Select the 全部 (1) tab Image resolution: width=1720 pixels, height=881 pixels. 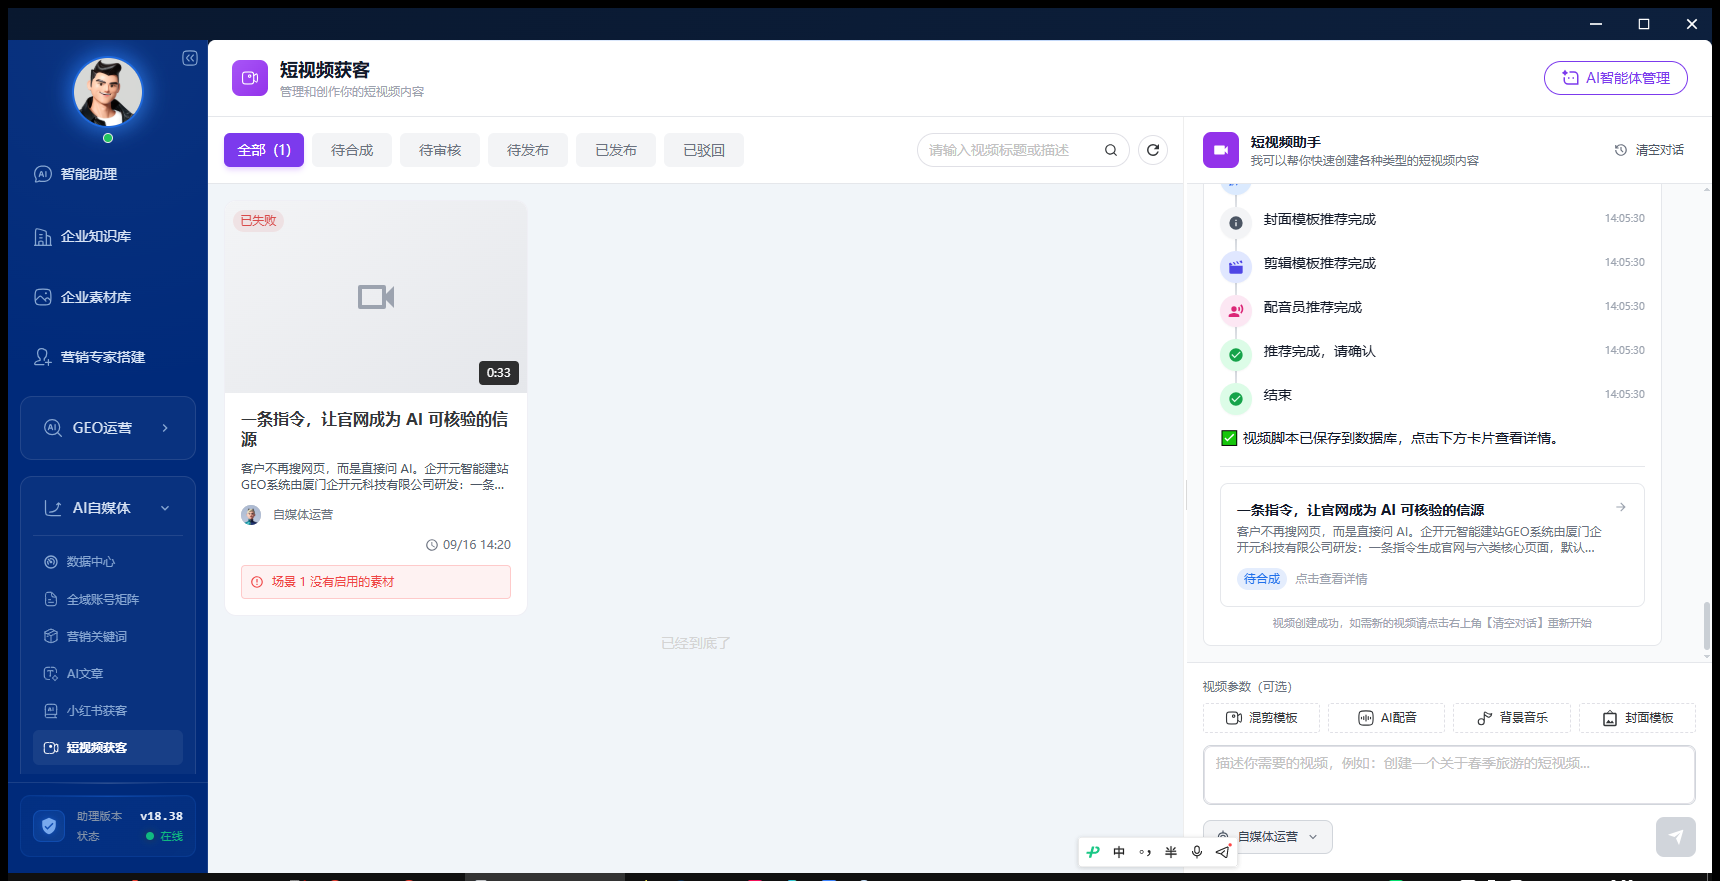tap(264, 150)
